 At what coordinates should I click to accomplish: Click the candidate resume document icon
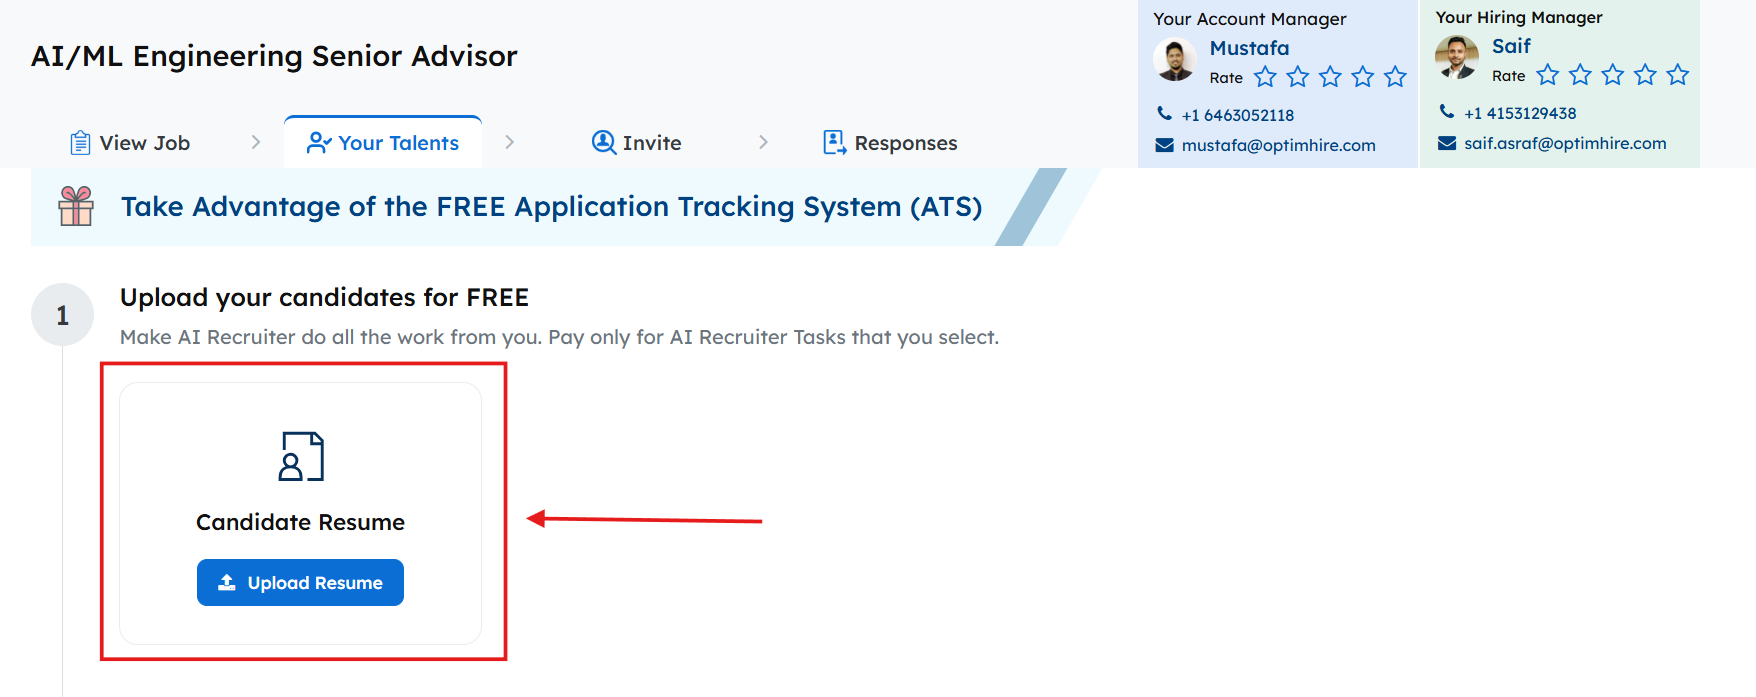pos(301,456)
